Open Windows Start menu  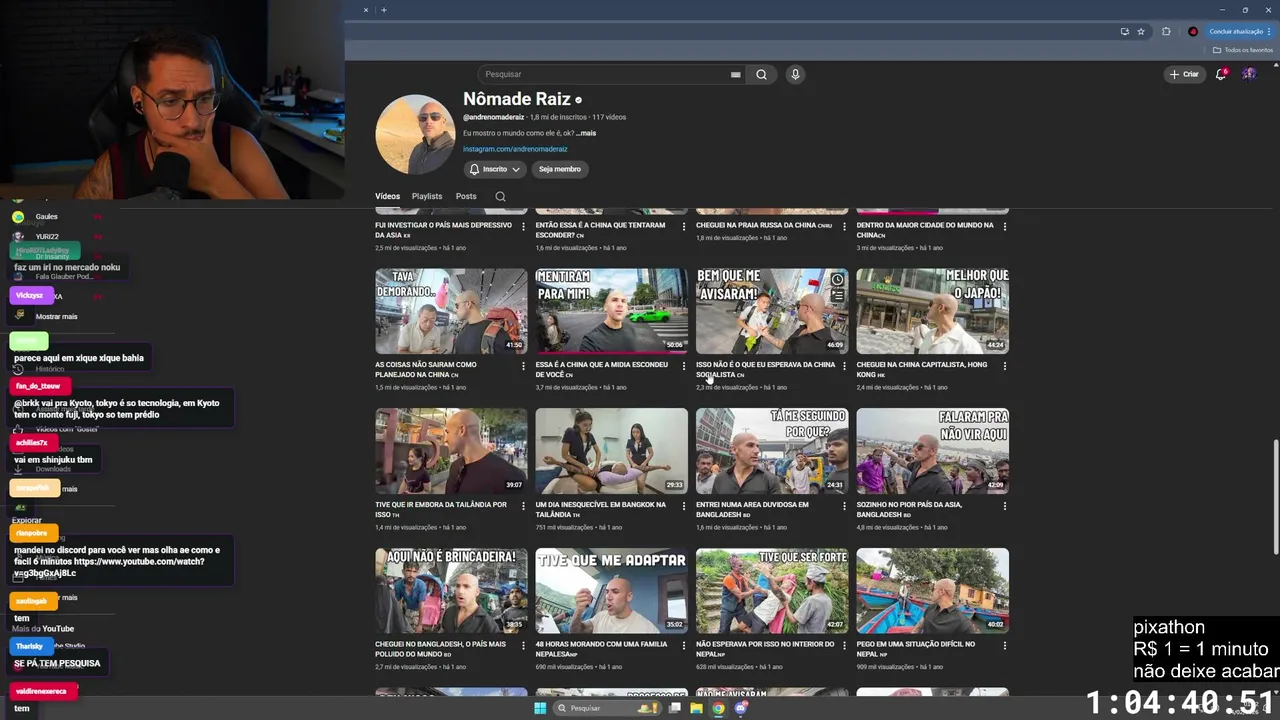(x=540, y=708)
